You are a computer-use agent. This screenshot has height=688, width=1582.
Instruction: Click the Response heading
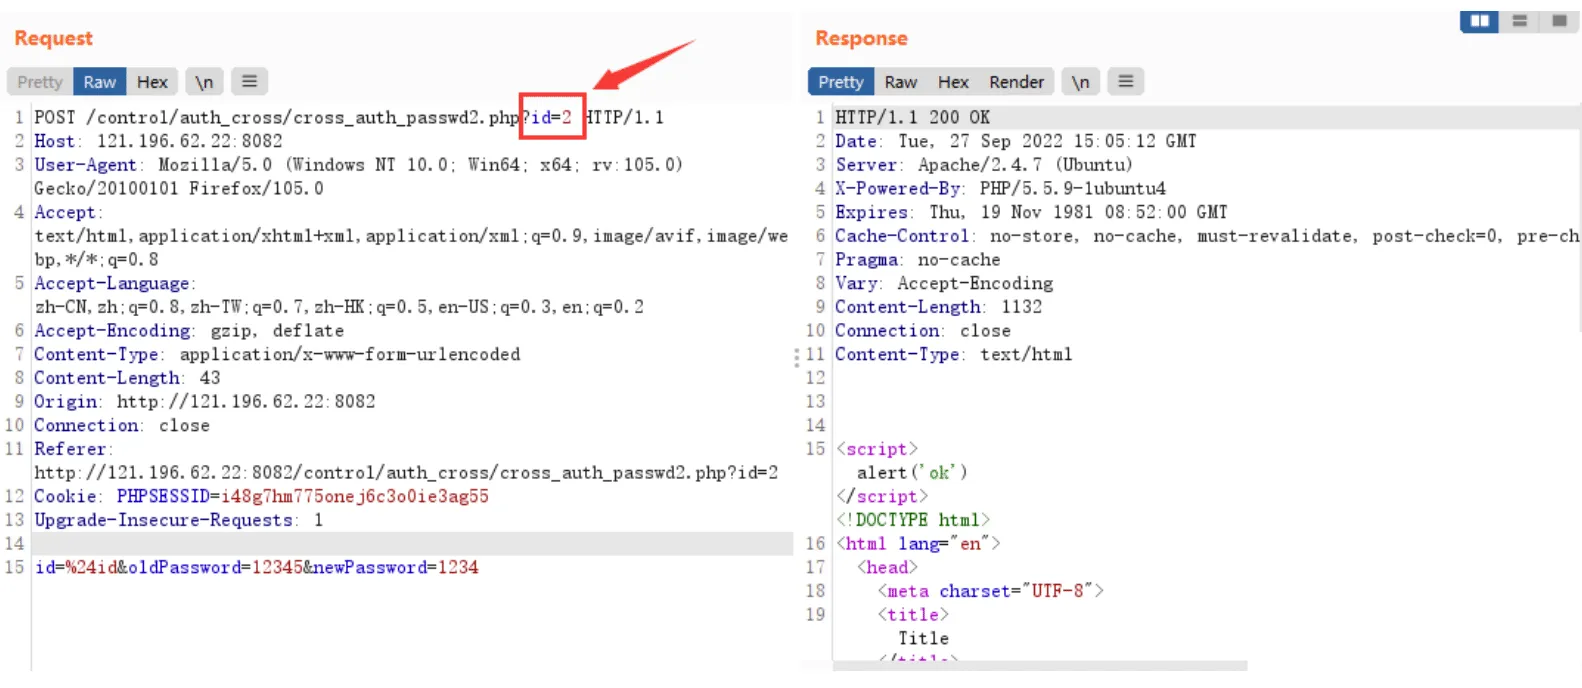pyautogui.click(x=861, y=38)
